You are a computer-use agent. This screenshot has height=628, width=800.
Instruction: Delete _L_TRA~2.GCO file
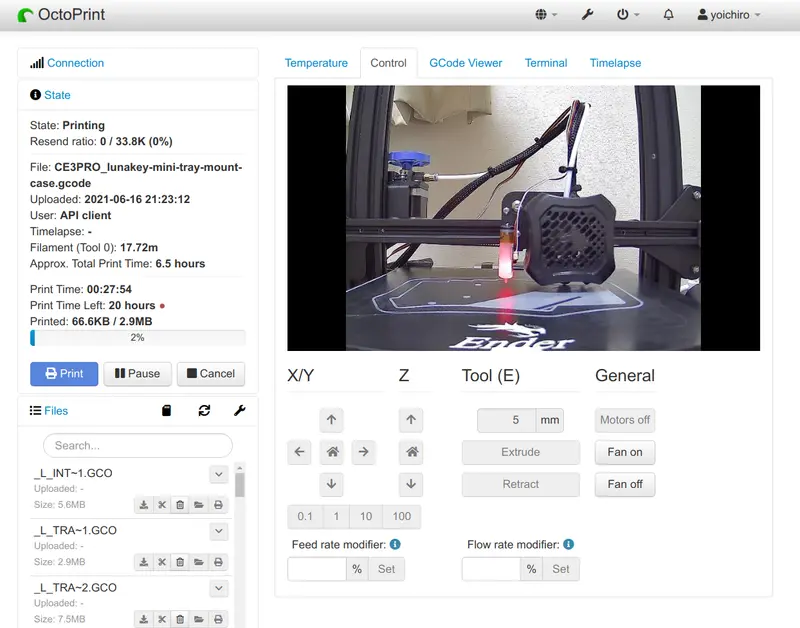tap(180, 619)
